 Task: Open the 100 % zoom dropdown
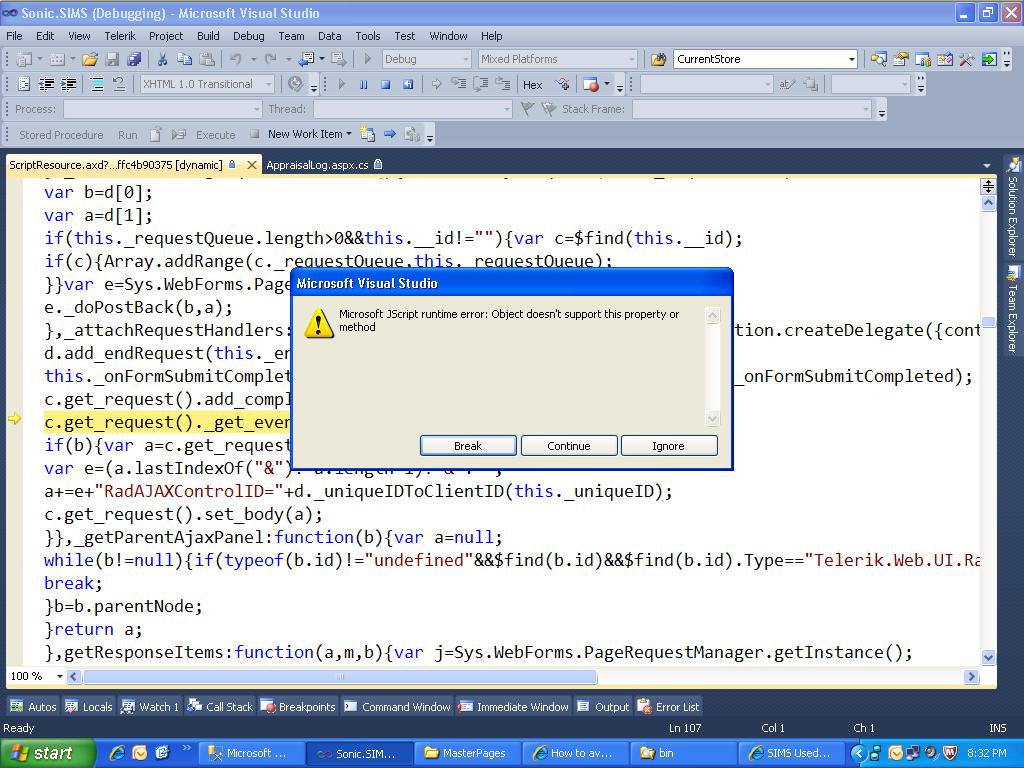[x=59, y=676]
